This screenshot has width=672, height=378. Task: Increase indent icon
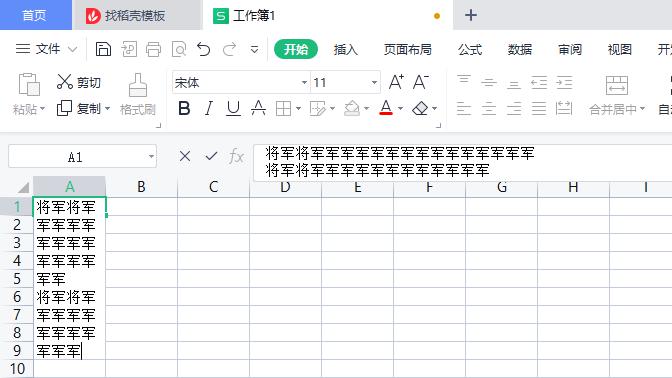564,82
